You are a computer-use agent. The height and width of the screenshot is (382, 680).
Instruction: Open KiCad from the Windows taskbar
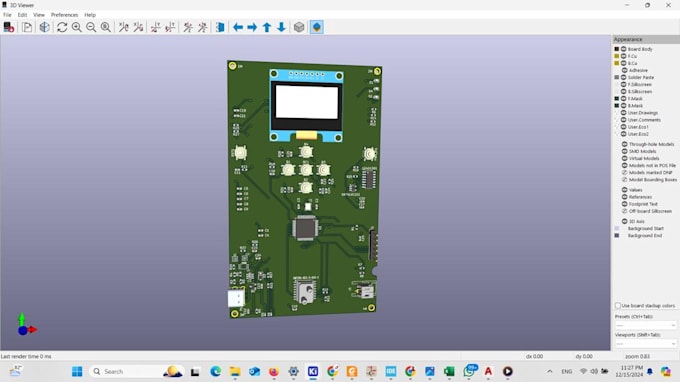click(313, 371)
